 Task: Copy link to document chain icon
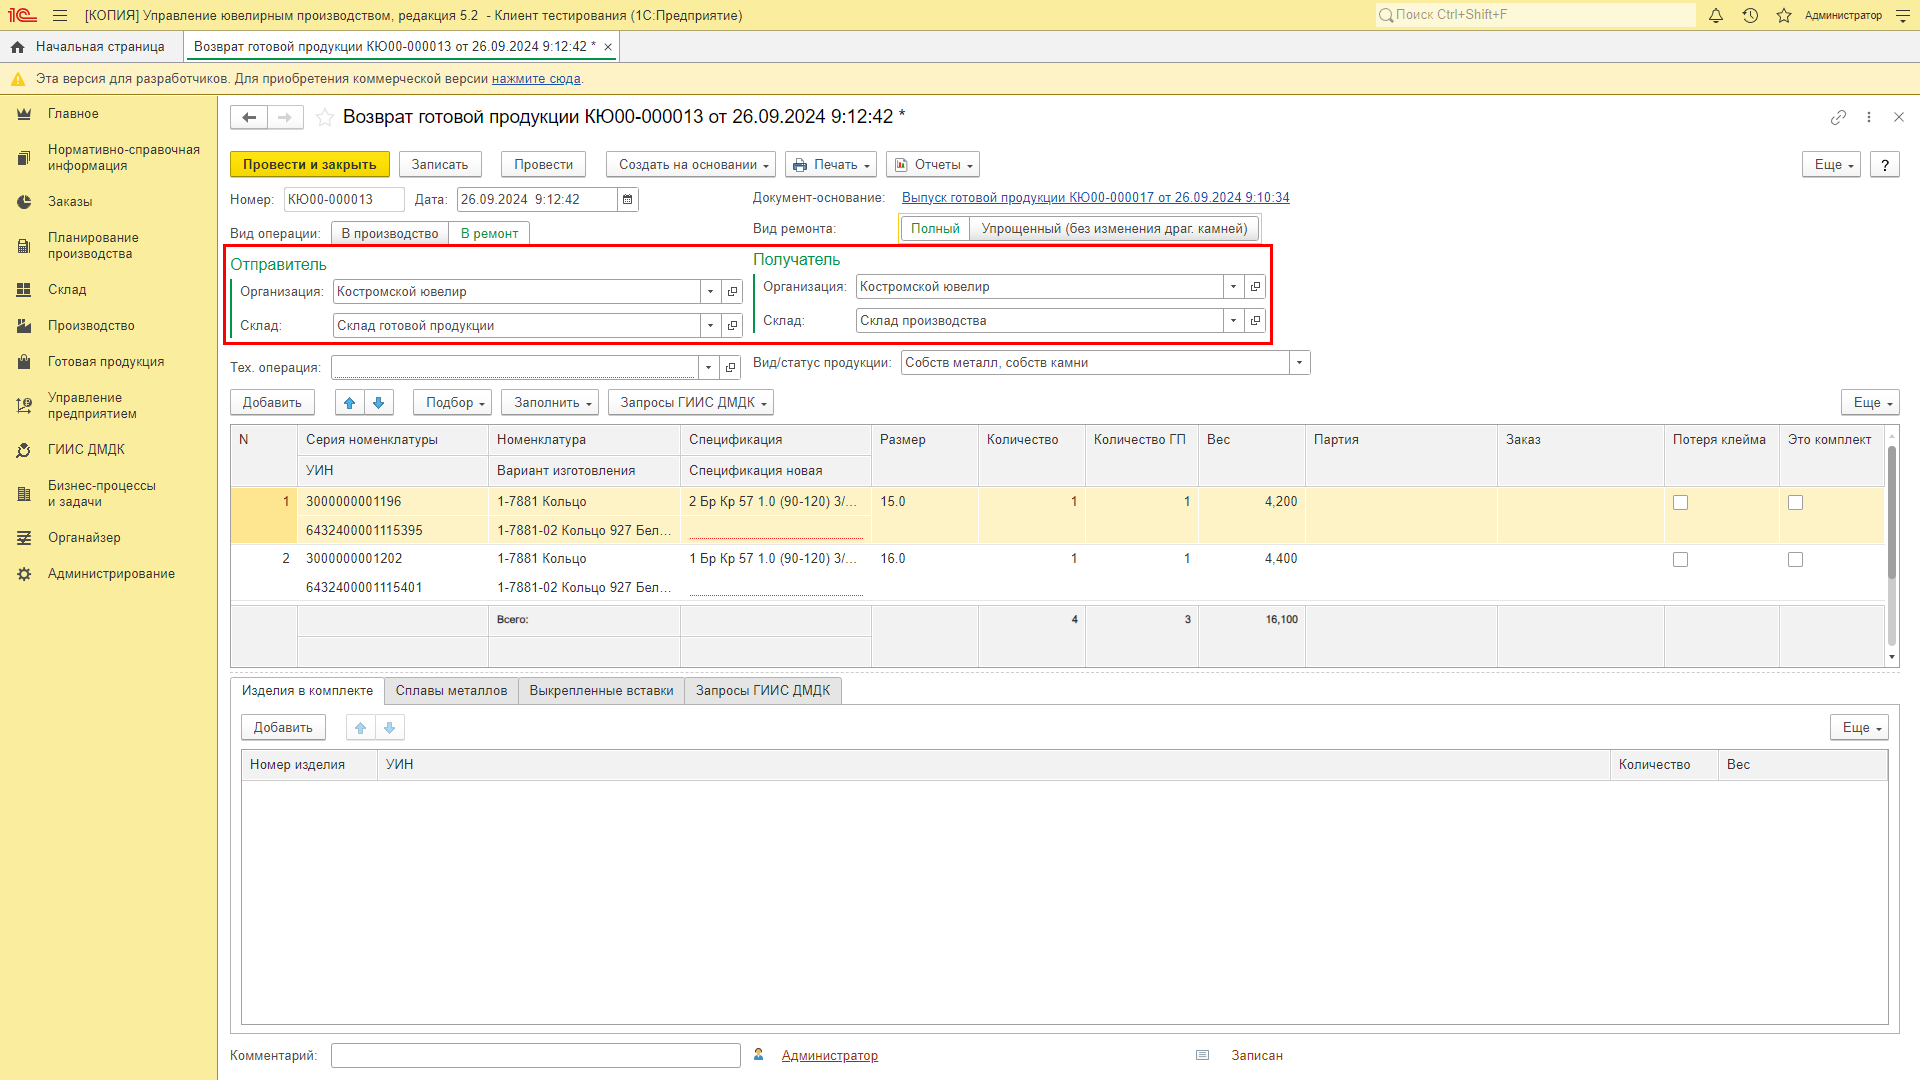1838,117
